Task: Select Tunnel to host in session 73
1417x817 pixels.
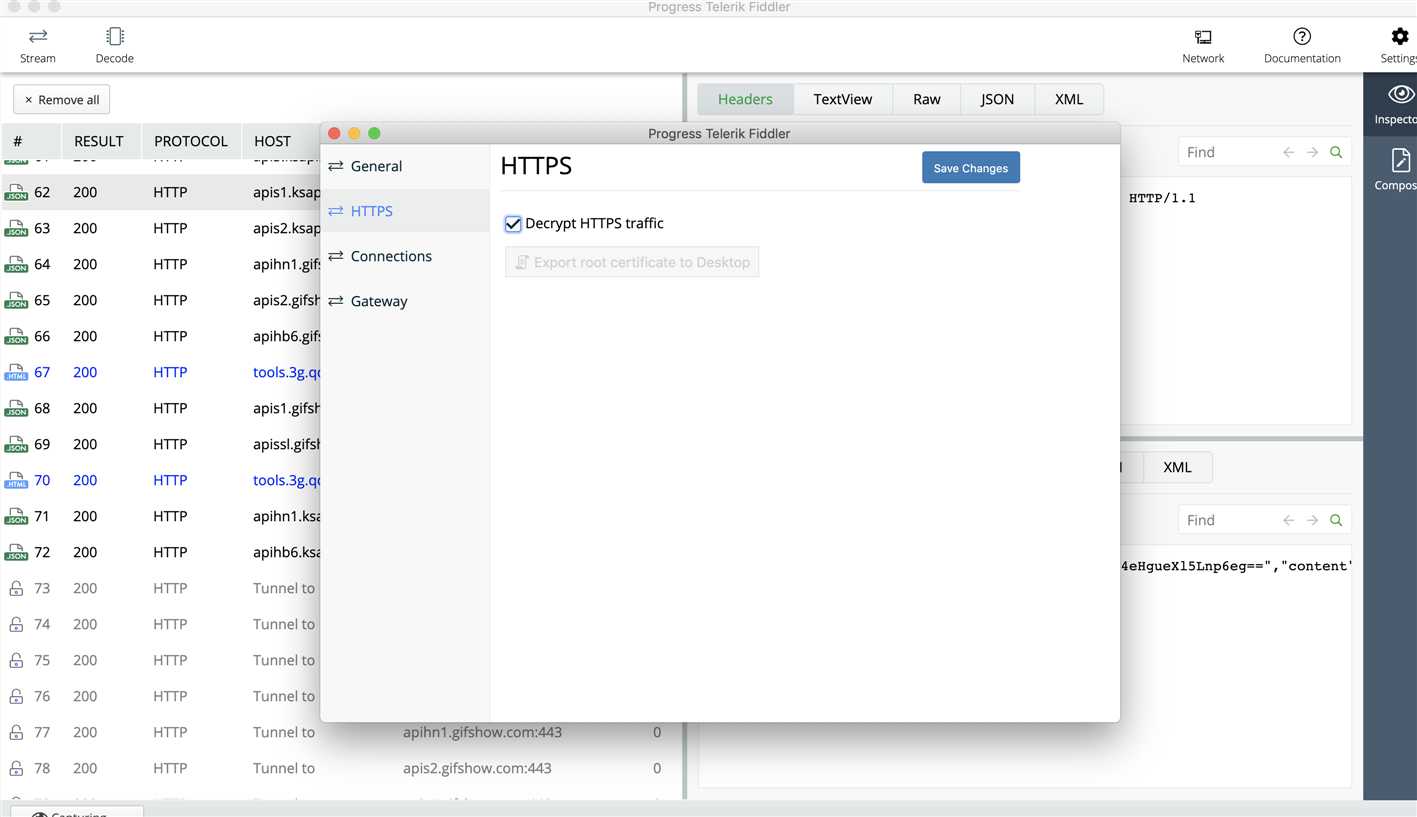Action: point(284,588)
